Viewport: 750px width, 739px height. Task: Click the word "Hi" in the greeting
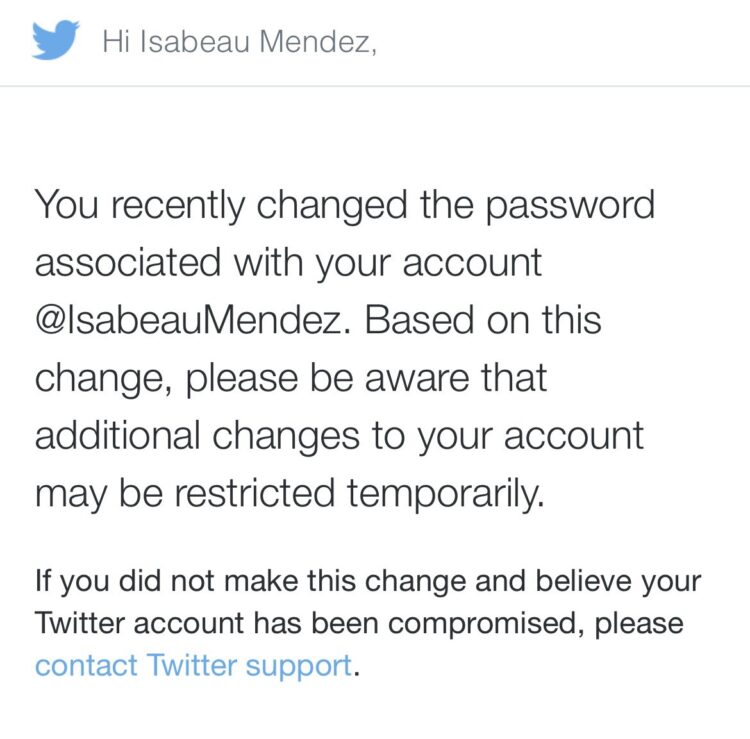116,42
